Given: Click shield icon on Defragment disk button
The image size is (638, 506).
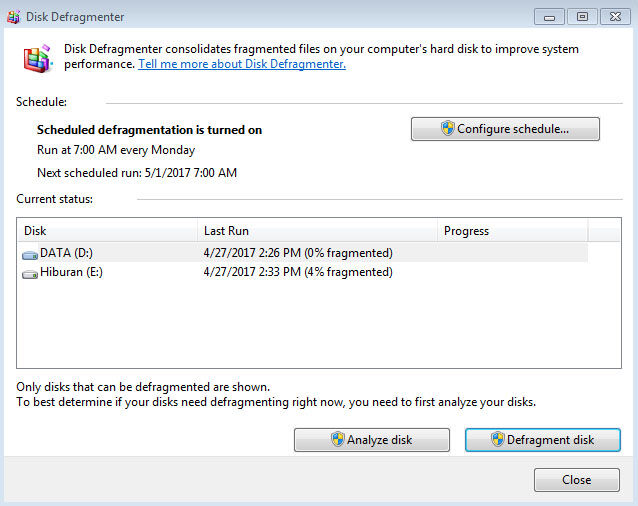Looking at the screenshot, I should pos(497,440).
